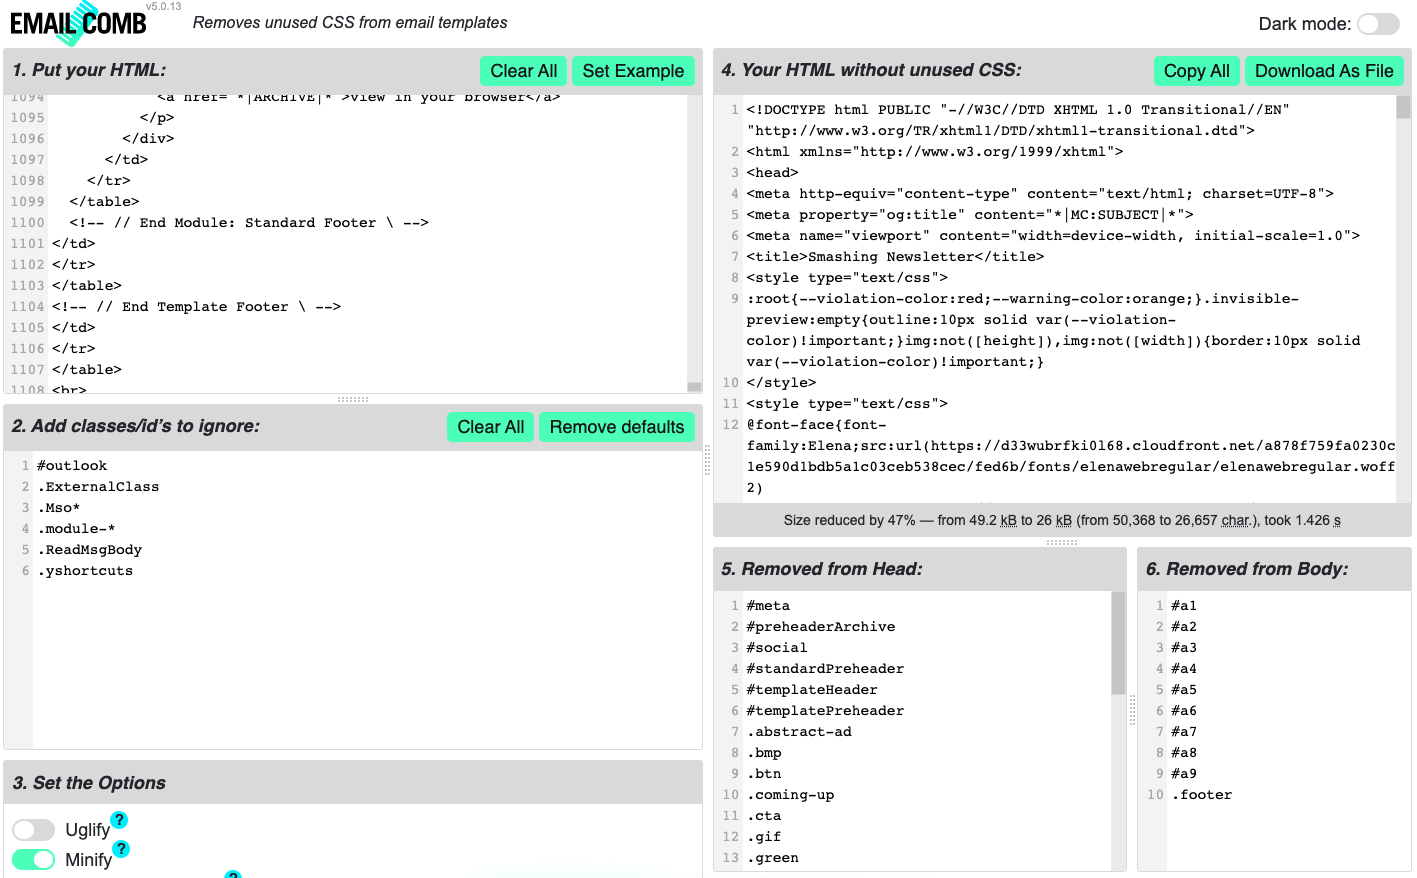The width and height of the screenshot is (1417, 878).
Task: Click divider handle below the size reduced status bar
Action: pyautogui.click(x=1061, y=542)
